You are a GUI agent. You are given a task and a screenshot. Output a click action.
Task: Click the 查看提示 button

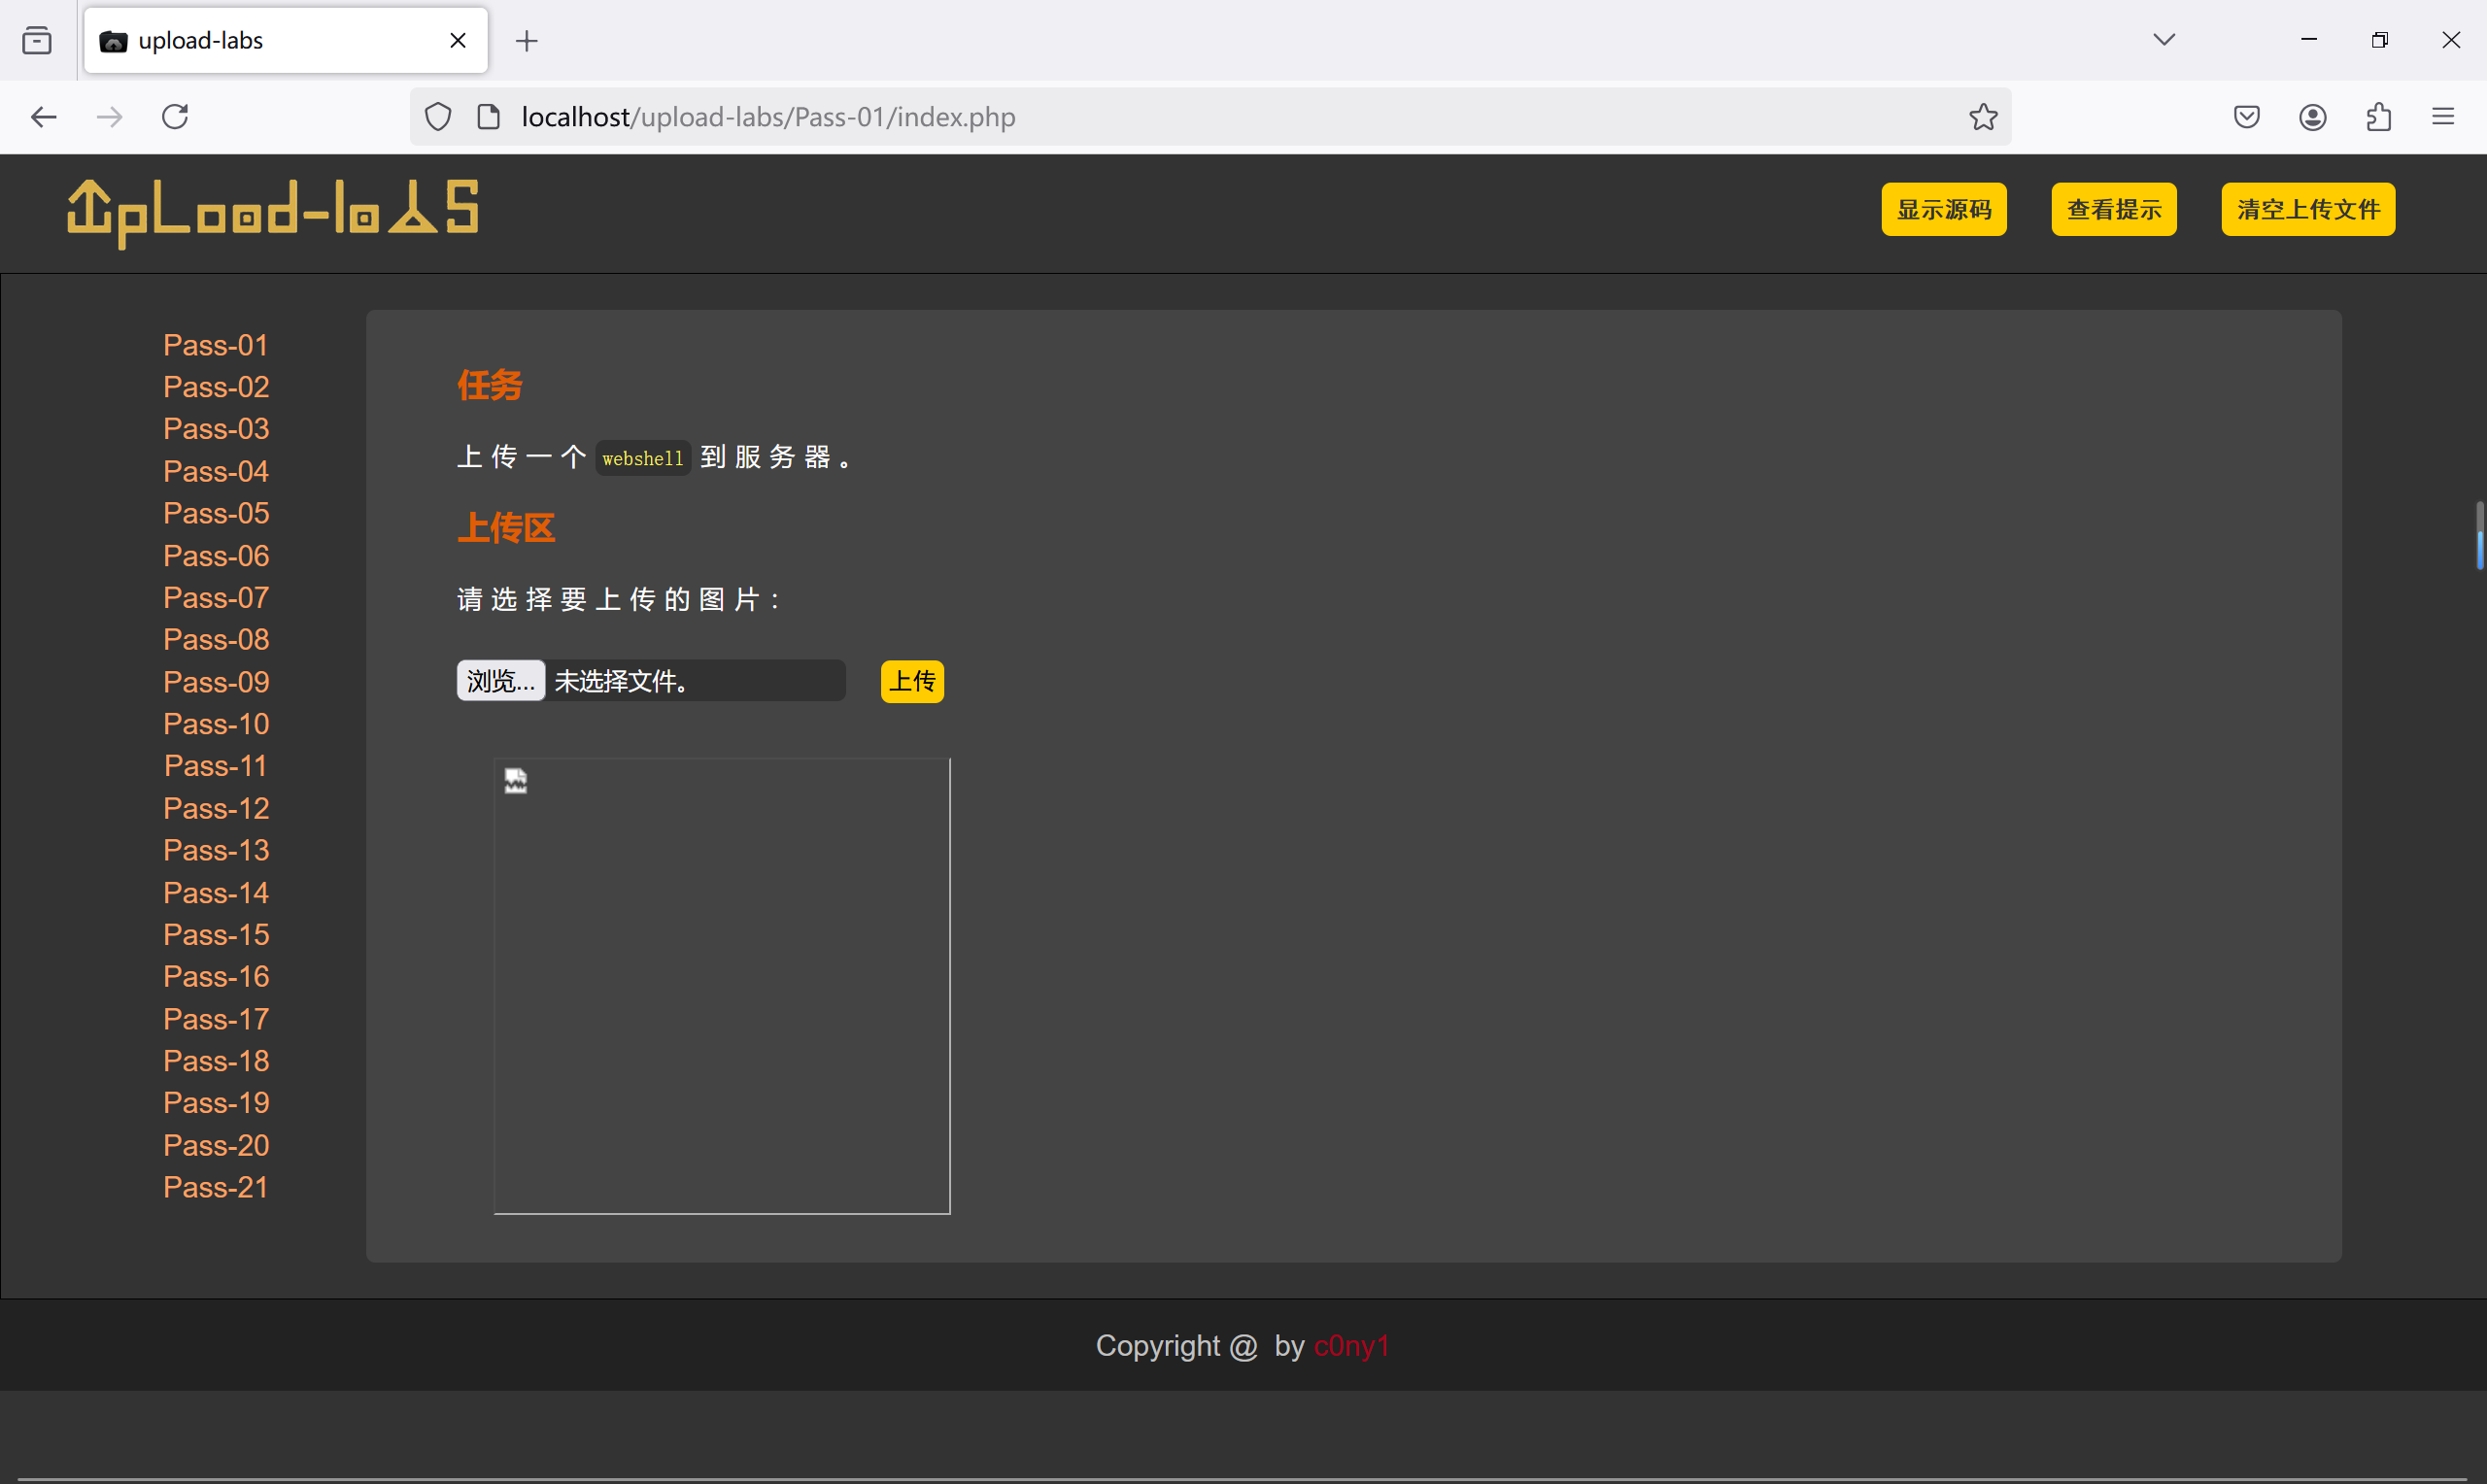(x=2113, y=209)
